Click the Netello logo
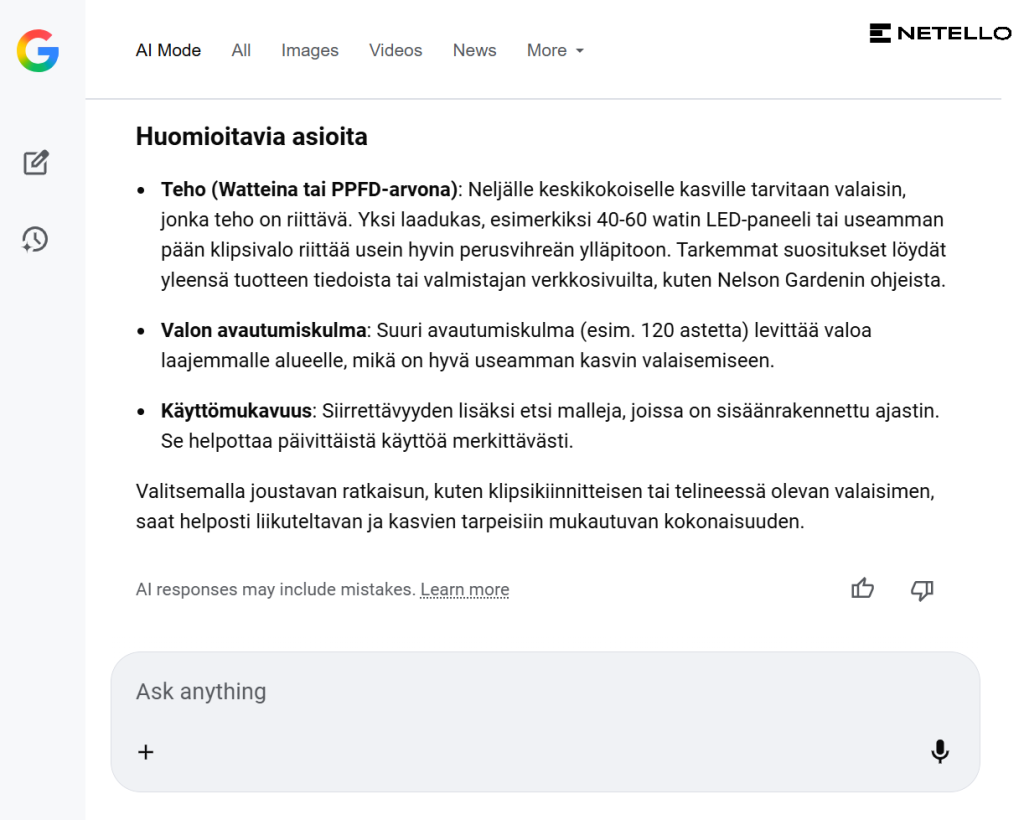Image resolution: width=1024 pixels, height=820 pixels. pos(938,31)
